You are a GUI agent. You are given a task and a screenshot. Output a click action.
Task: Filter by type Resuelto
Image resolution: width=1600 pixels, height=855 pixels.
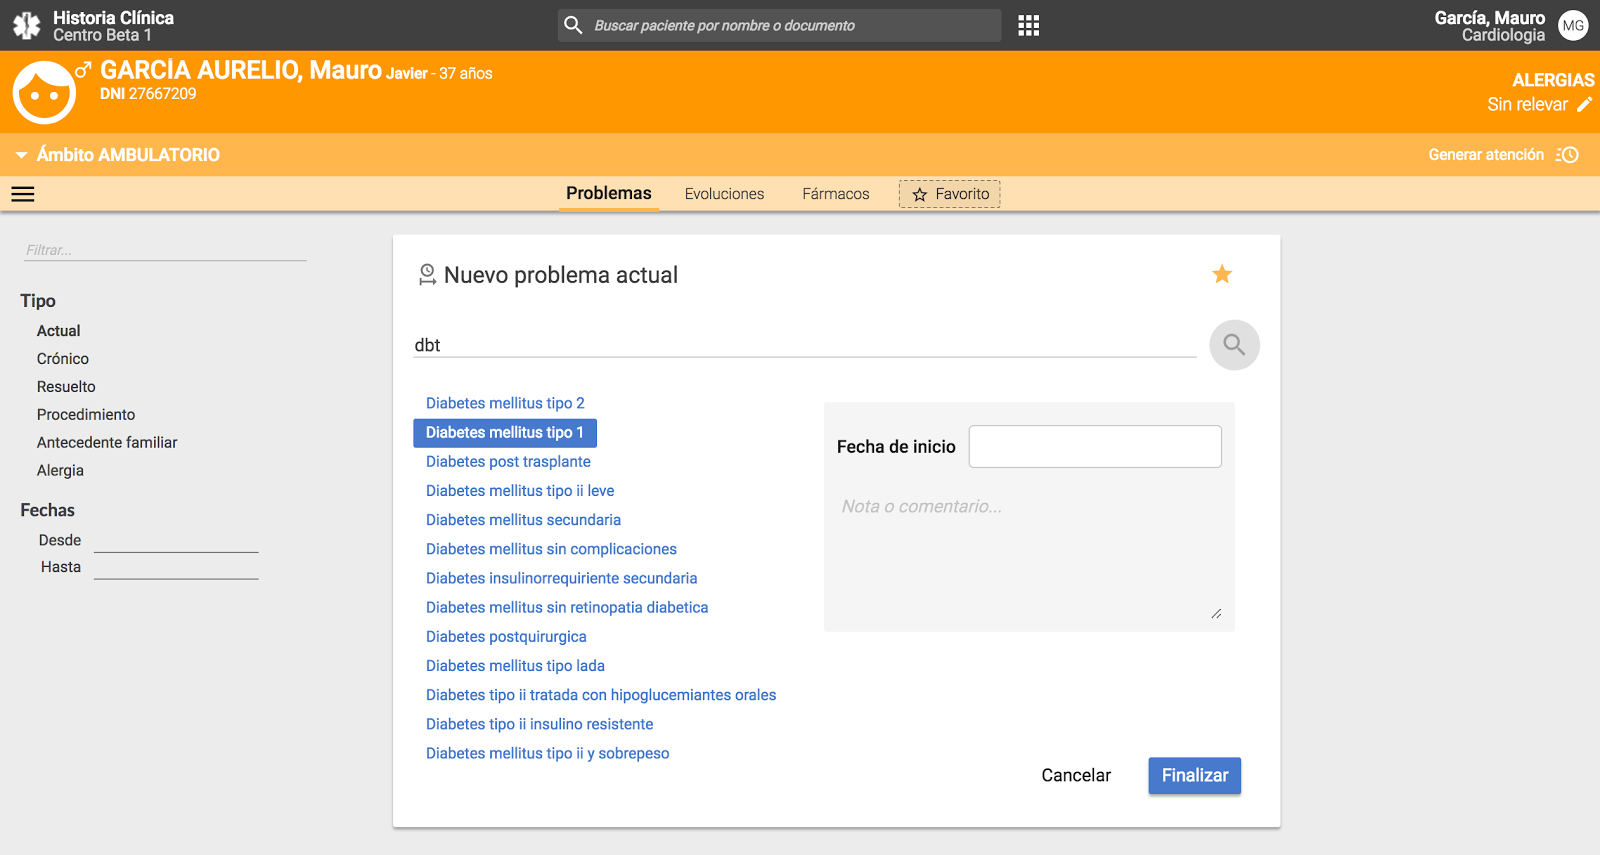point(66,387)
